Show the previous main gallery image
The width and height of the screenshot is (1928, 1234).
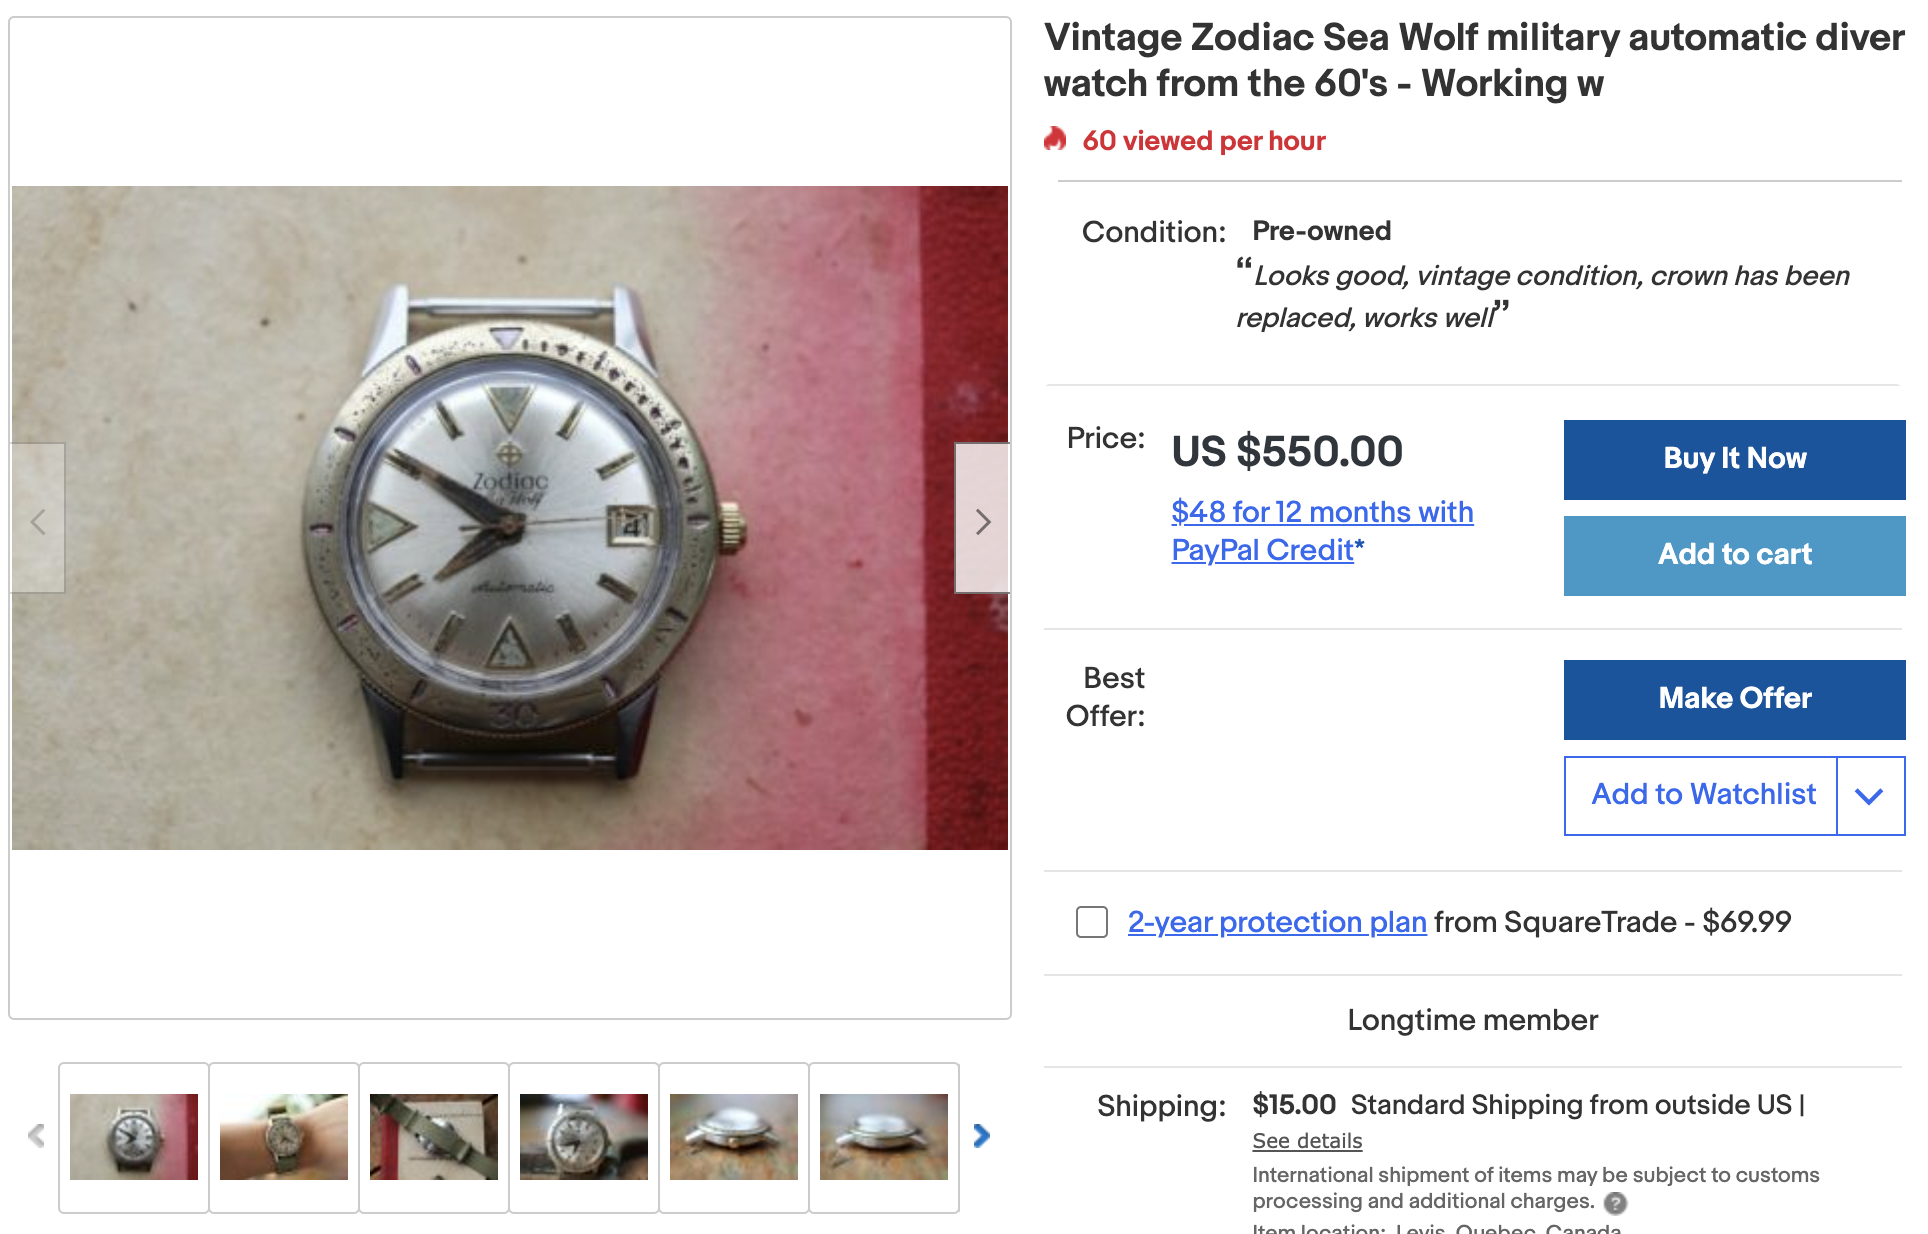[x=38, y=519]
